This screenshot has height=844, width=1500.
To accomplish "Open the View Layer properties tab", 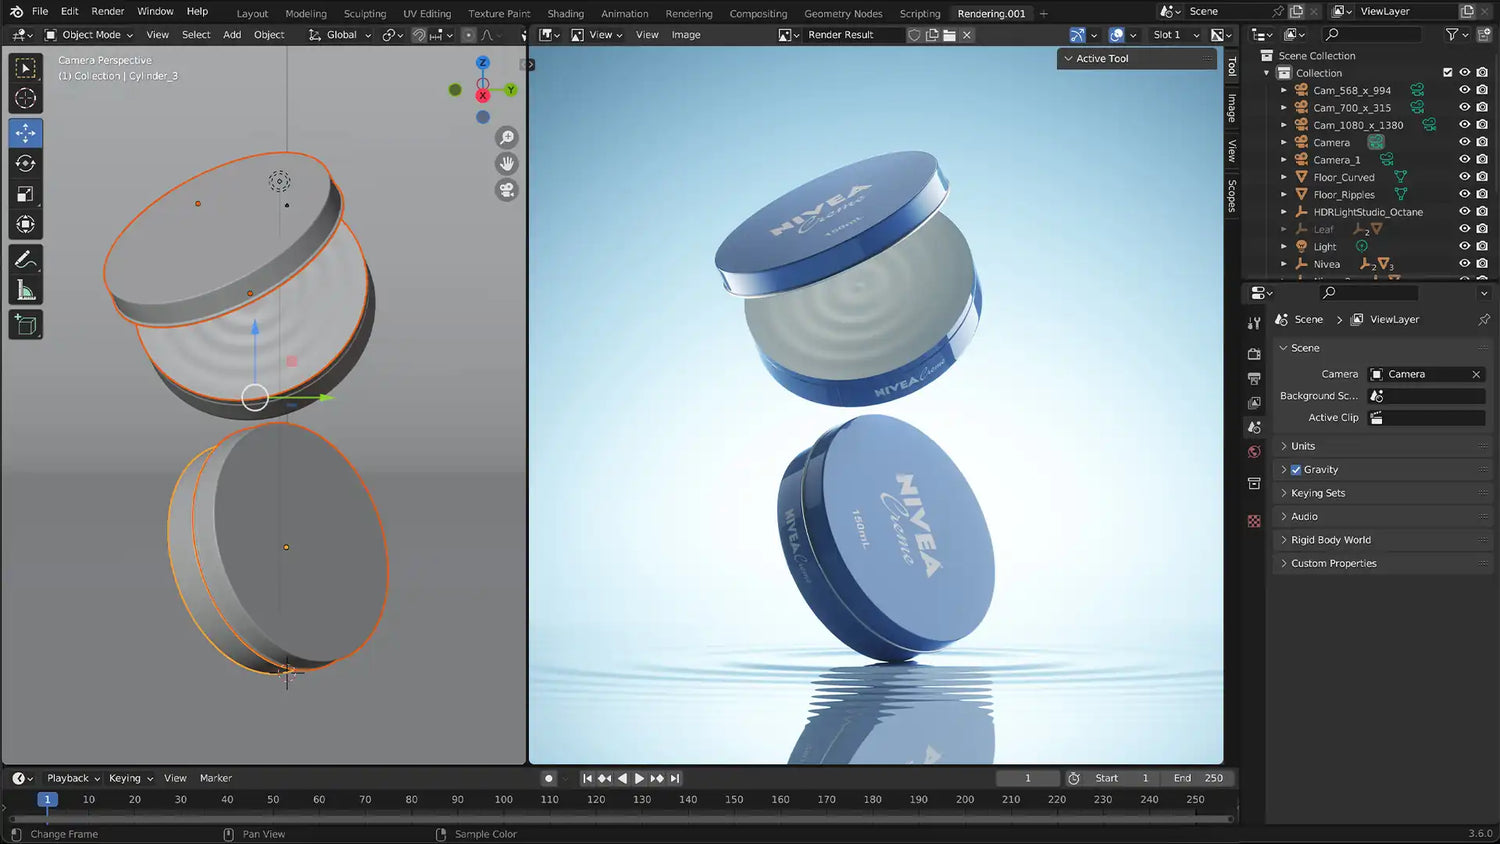I will coord(1254,403).
